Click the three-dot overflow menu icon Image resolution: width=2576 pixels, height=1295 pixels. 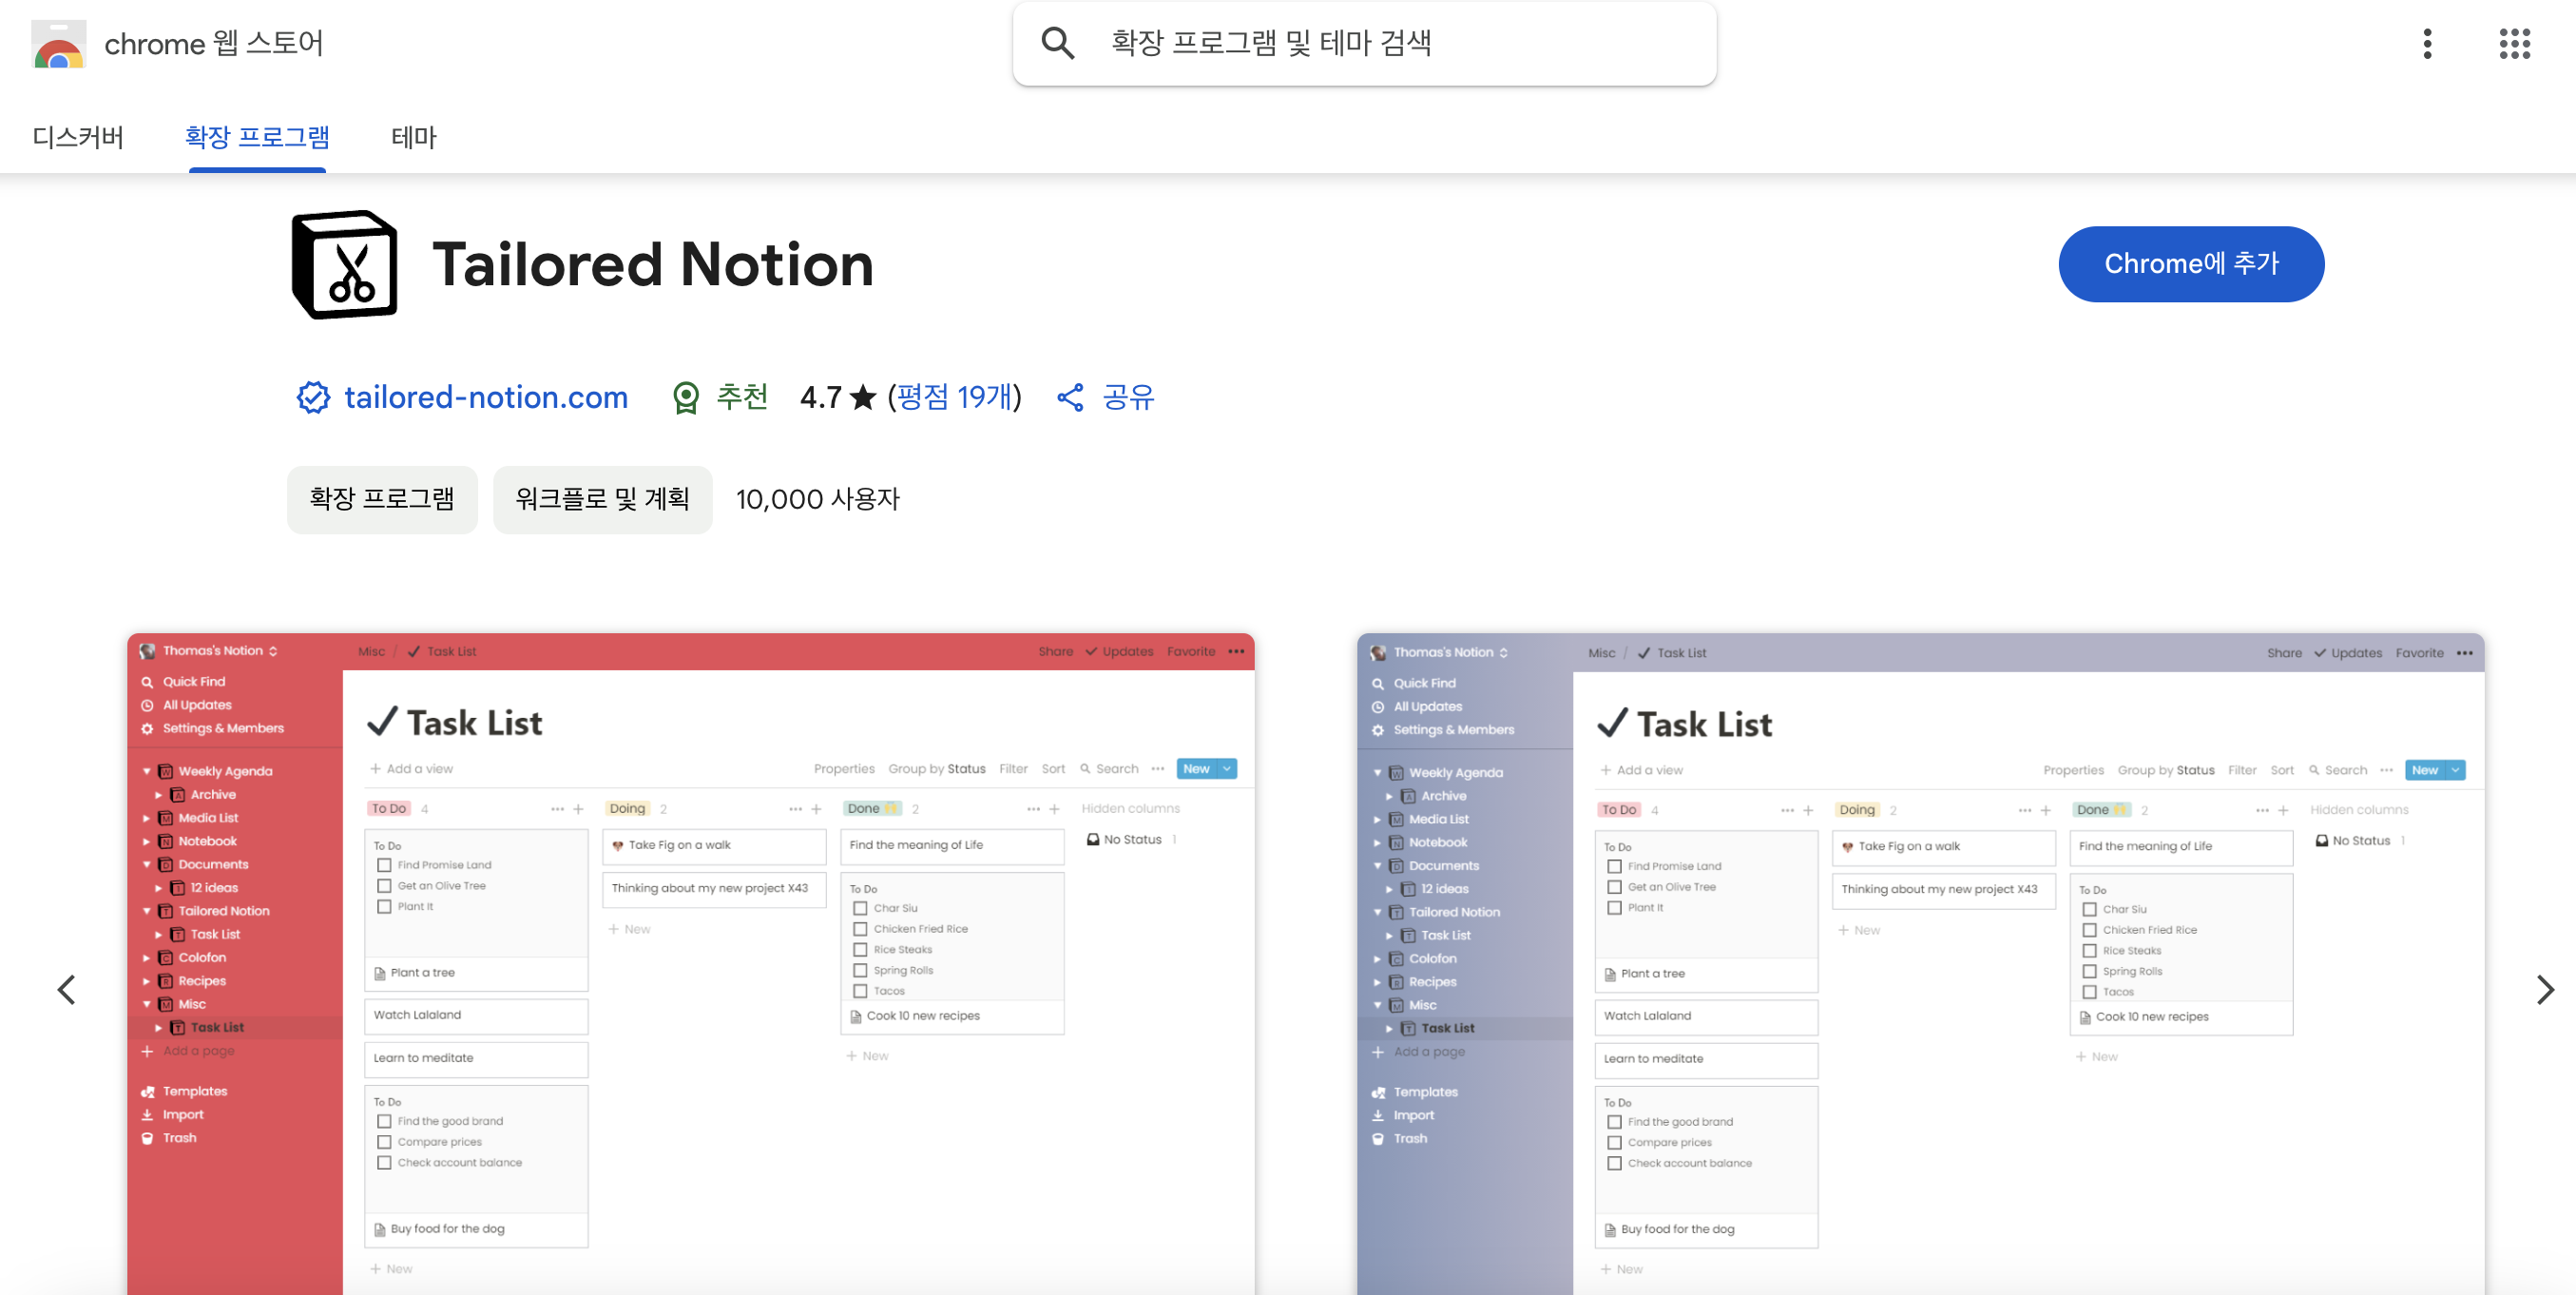click(2427, 44)
